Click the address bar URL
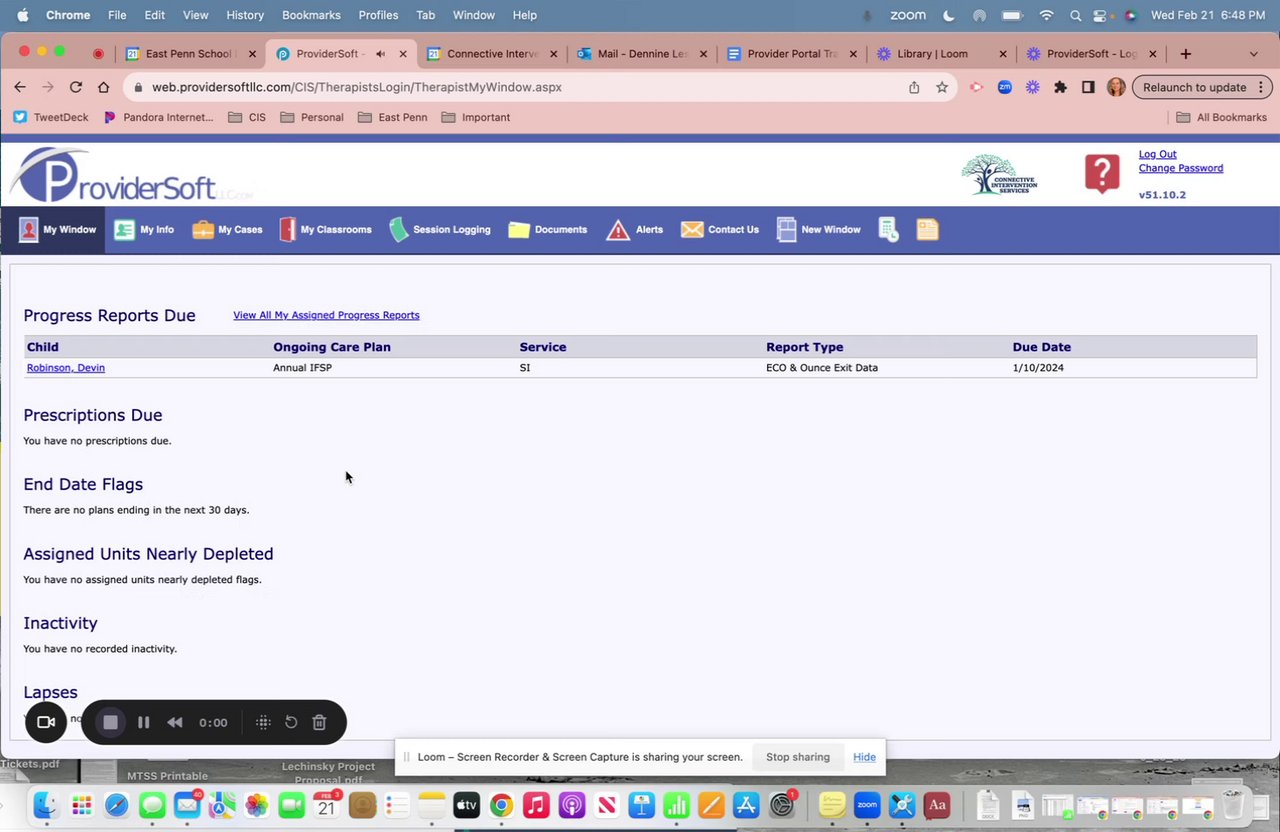 point(357,88)
